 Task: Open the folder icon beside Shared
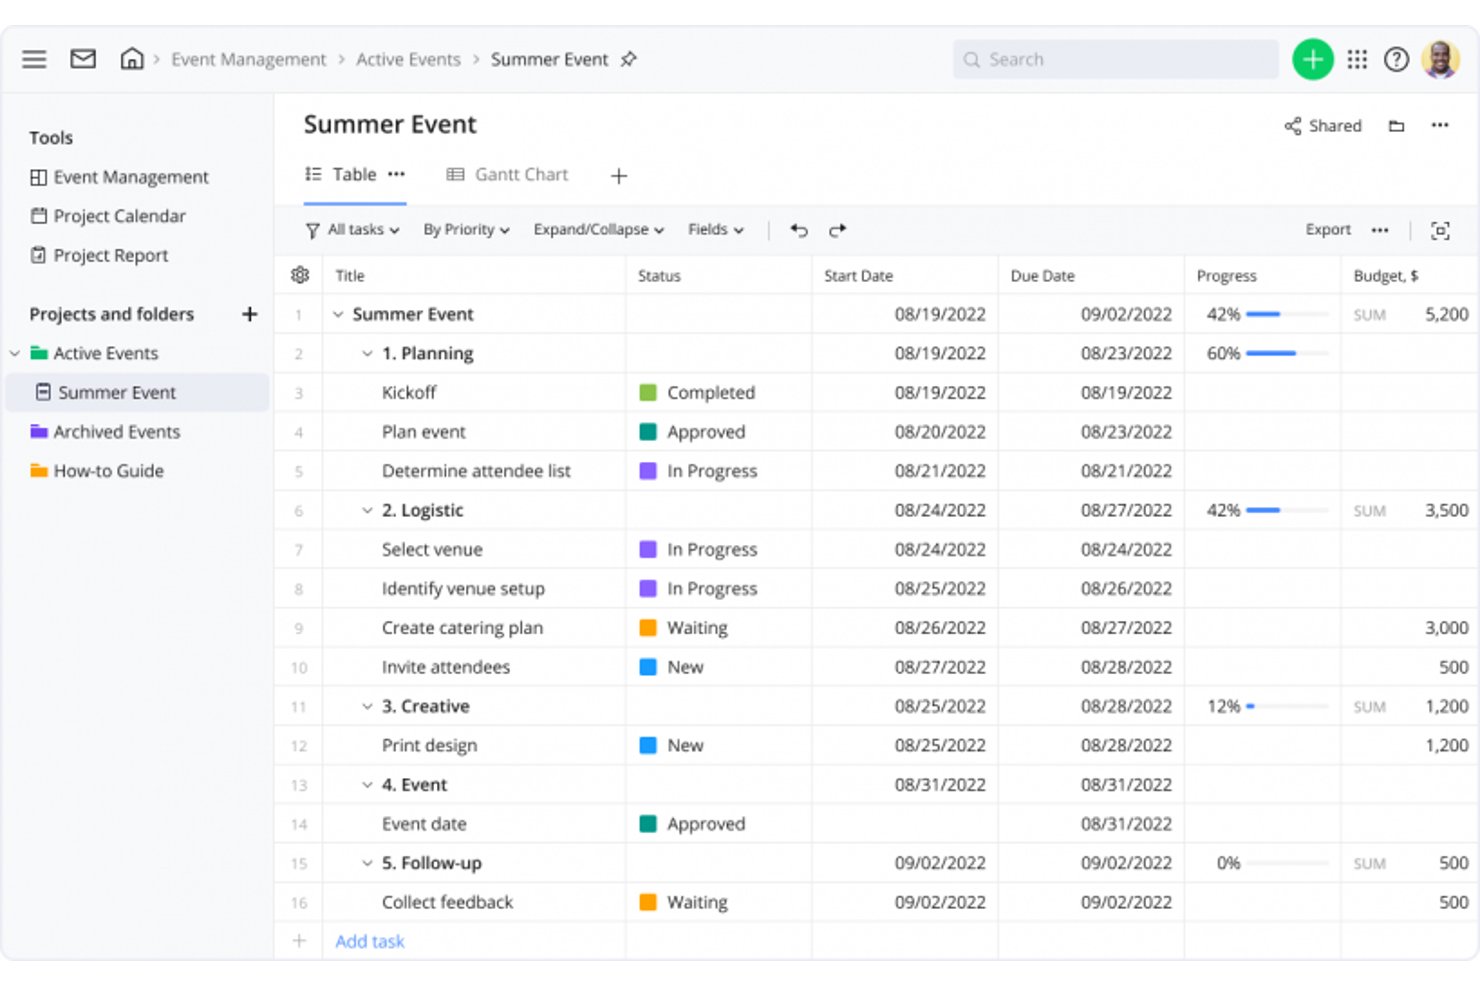[x=1396, y=126]
